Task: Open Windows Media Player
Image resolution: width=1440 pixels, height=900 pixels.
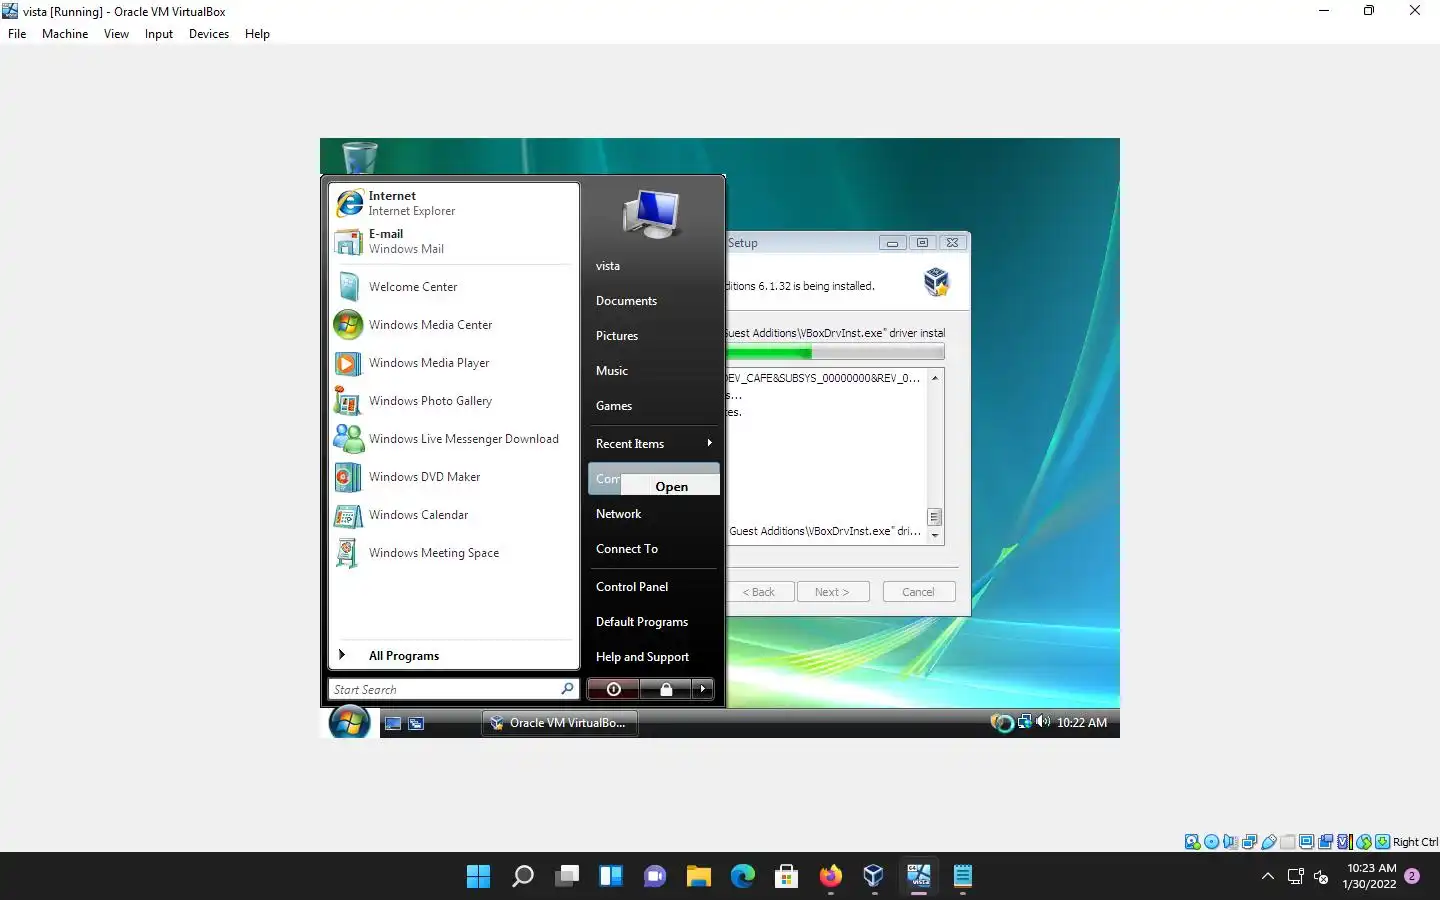Action: [x=454, y=363]
